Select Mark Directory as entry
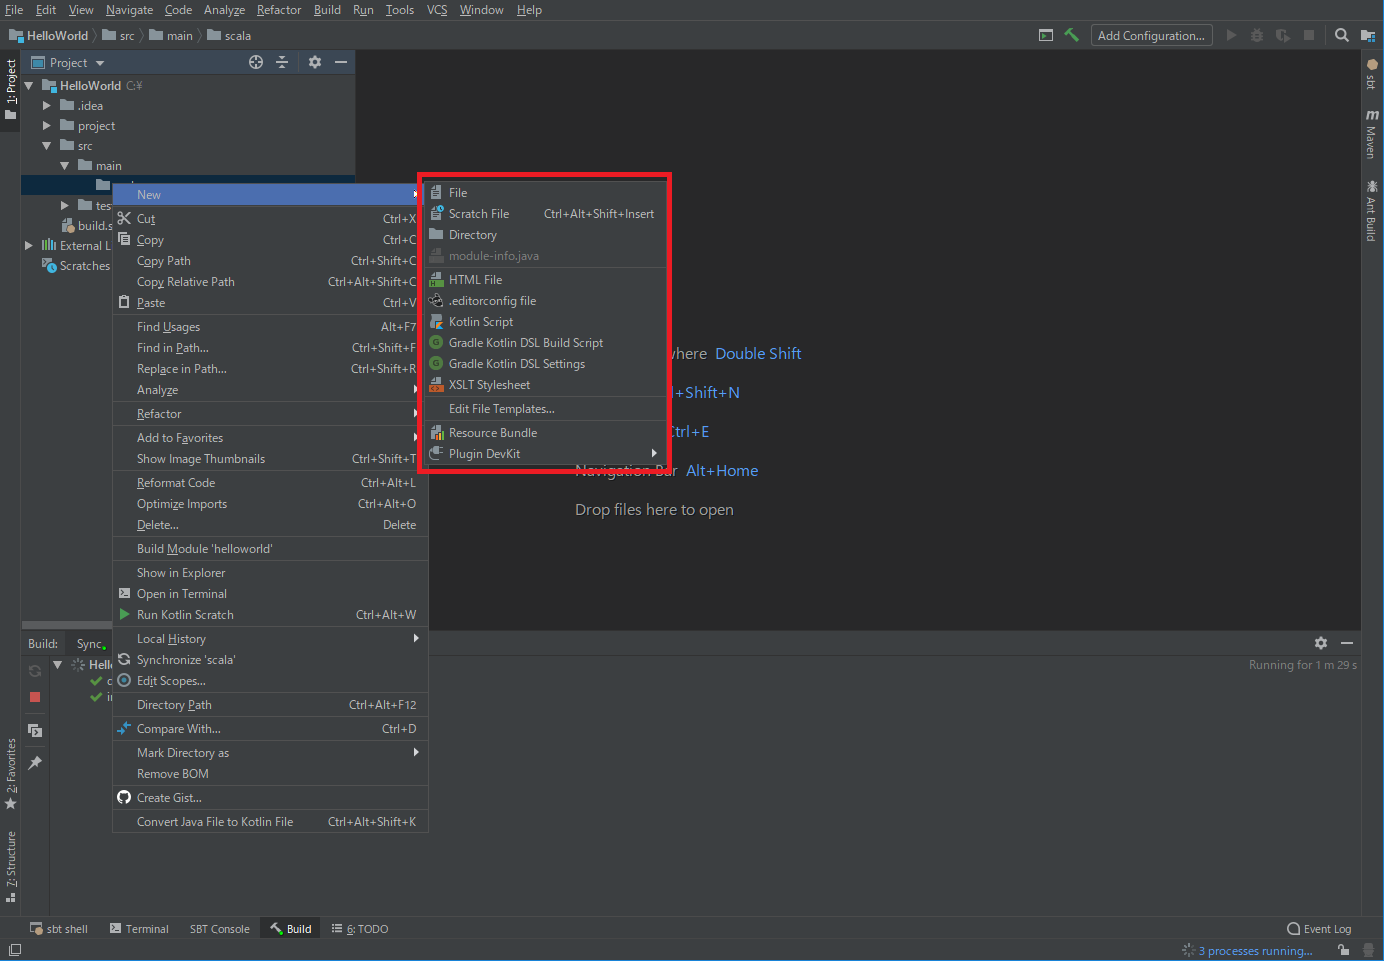This screenshot has height=961, width=1384. coord(270,753)
